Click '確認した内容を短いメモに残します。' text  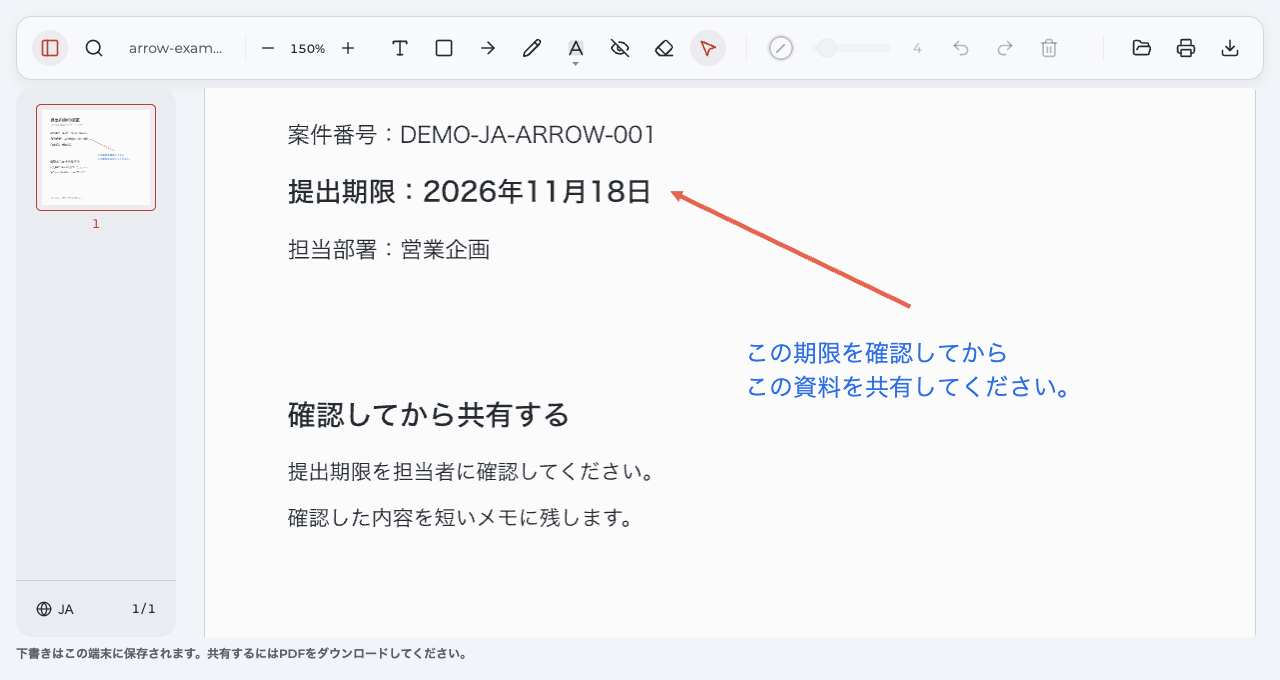[x=461, y=518]
